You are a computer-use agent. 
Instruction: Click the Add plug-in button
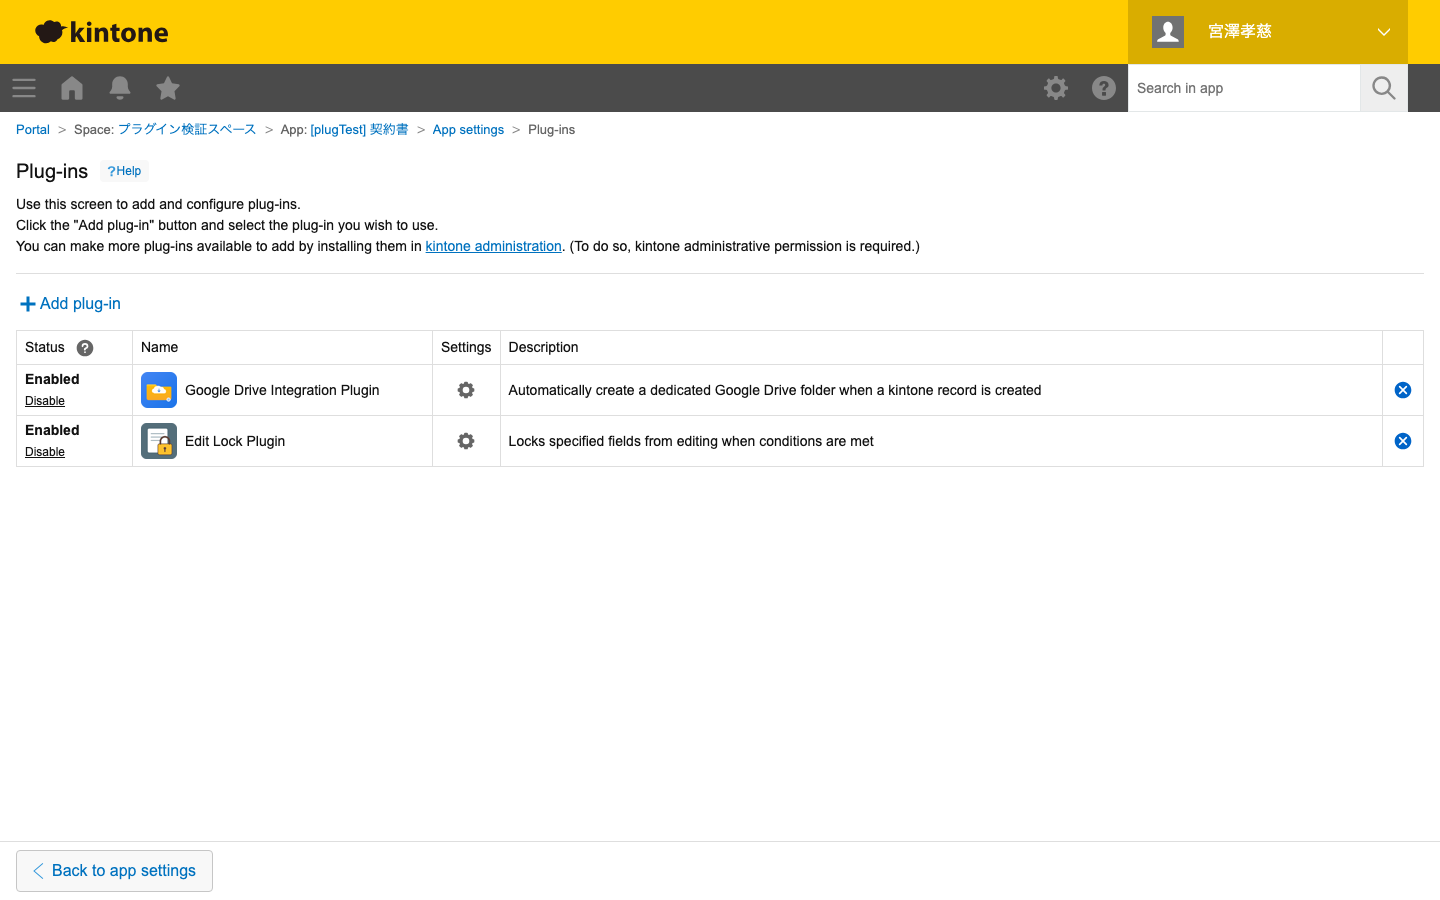point(70,304)
